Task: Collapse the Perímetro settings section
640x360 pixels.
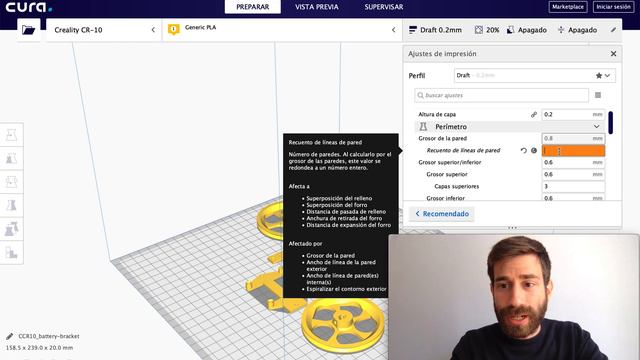Action: (596, 127)
